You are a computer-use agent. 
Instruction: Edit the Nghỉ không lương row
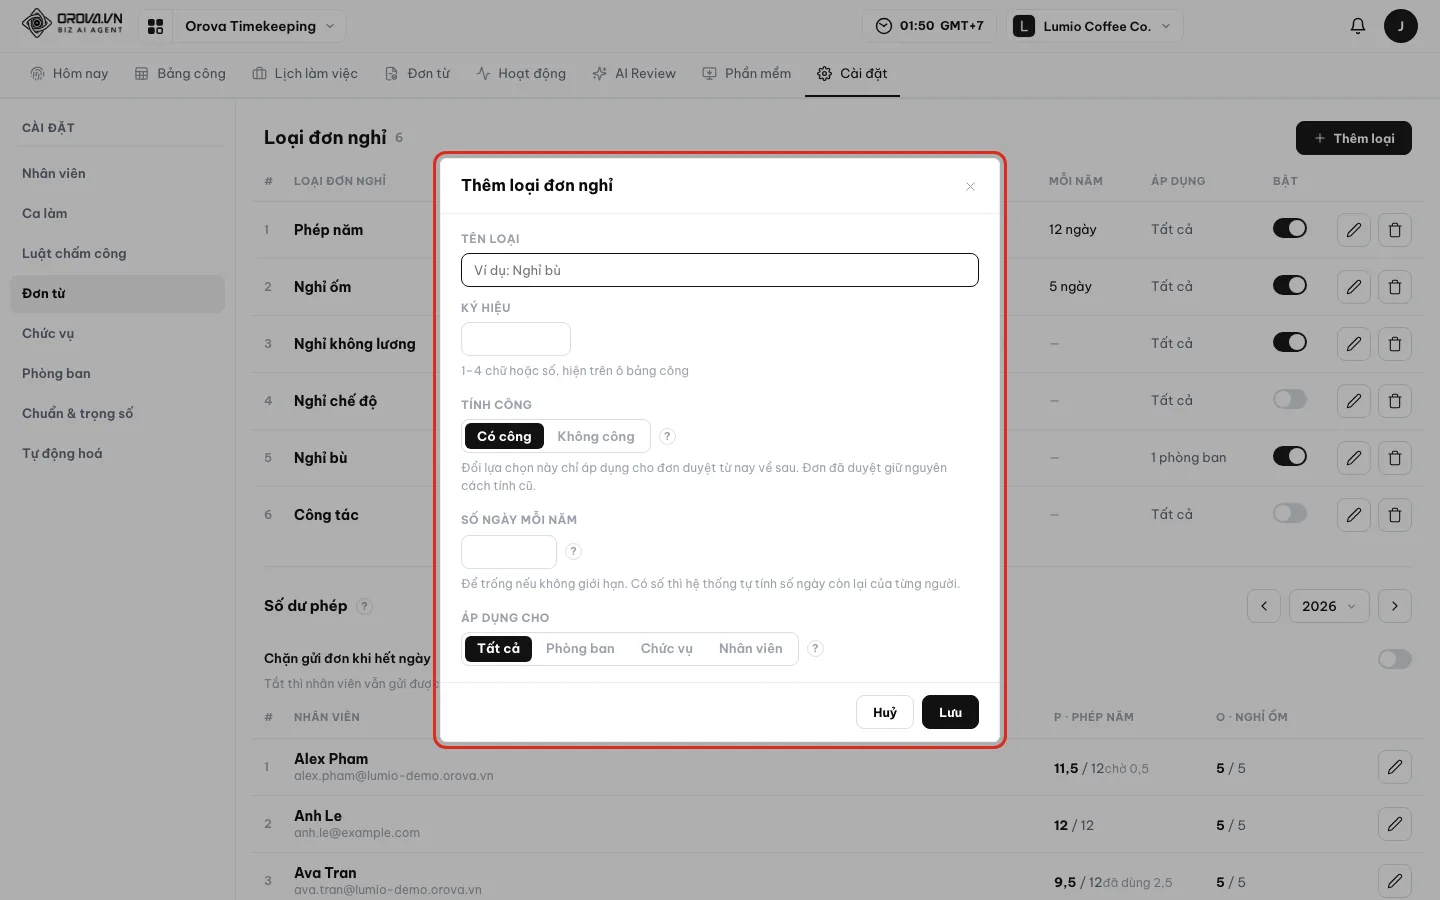(1353, 344)
